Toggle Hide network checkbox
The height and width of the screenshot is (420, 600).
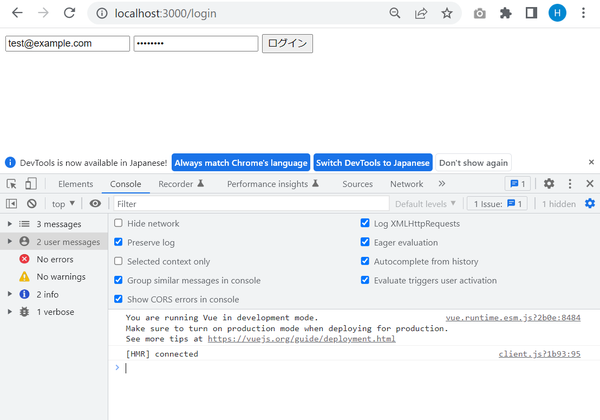118,223
